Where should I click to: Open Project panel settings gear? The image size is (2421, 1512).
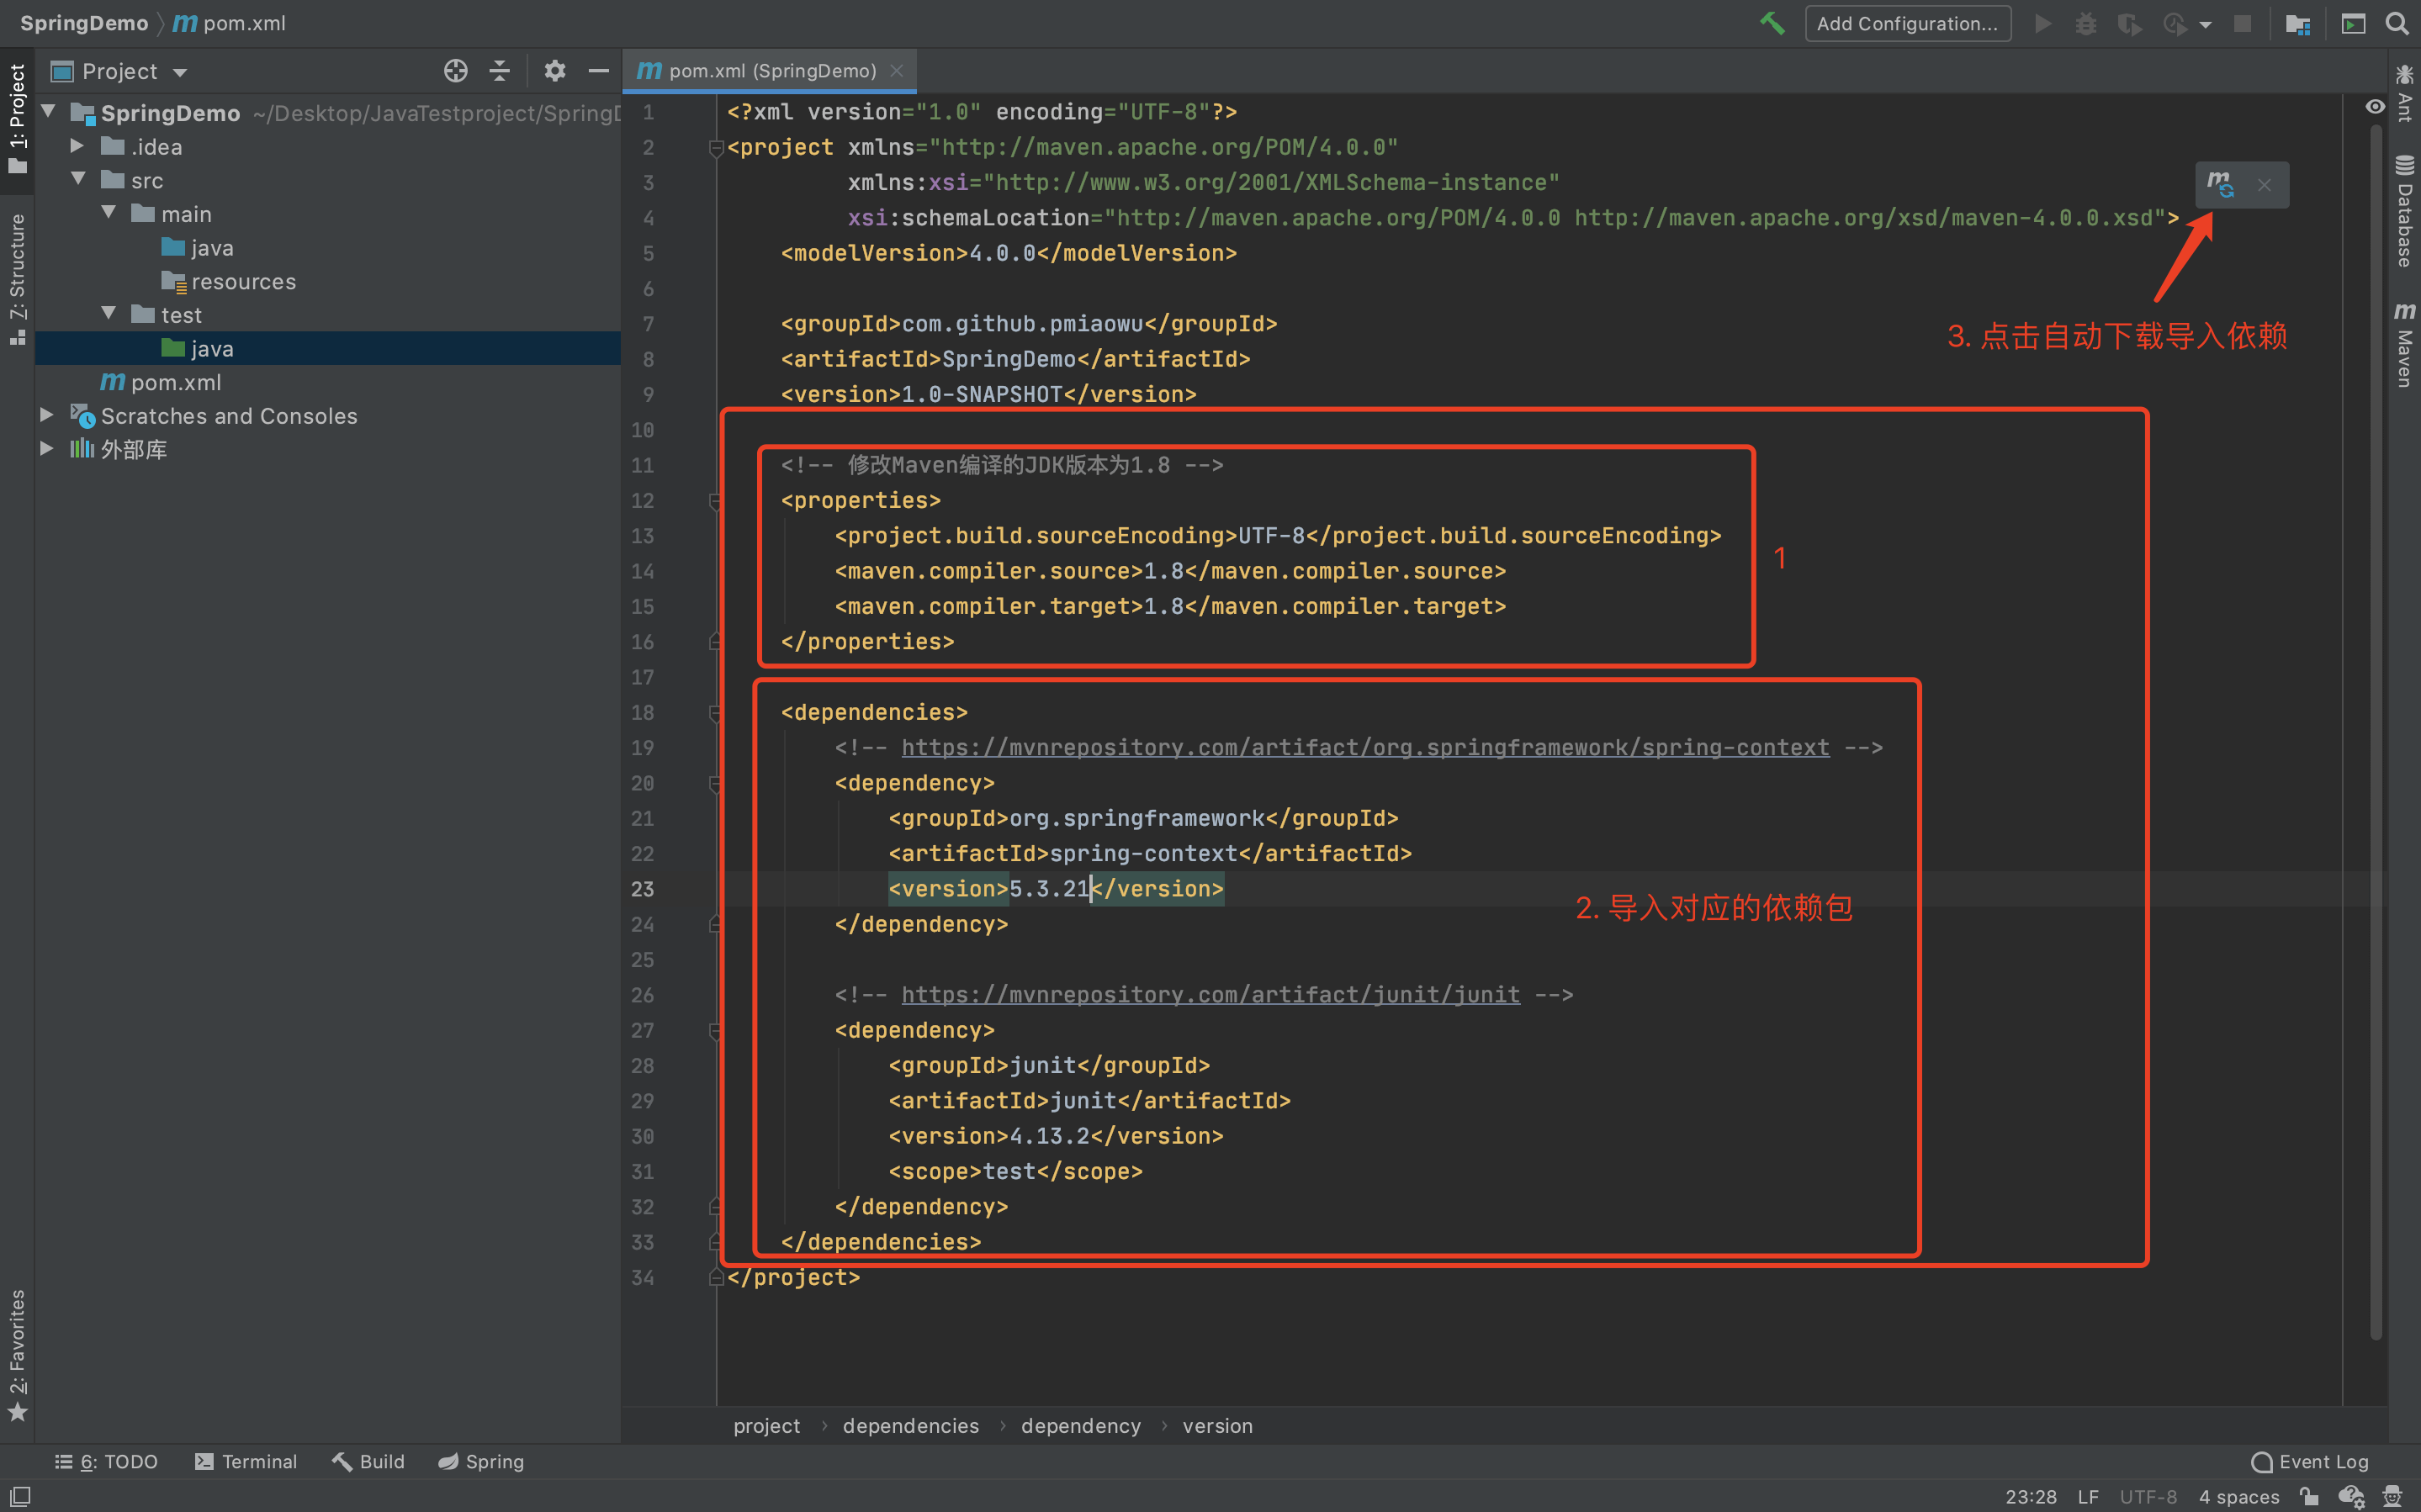pos(554,71)
